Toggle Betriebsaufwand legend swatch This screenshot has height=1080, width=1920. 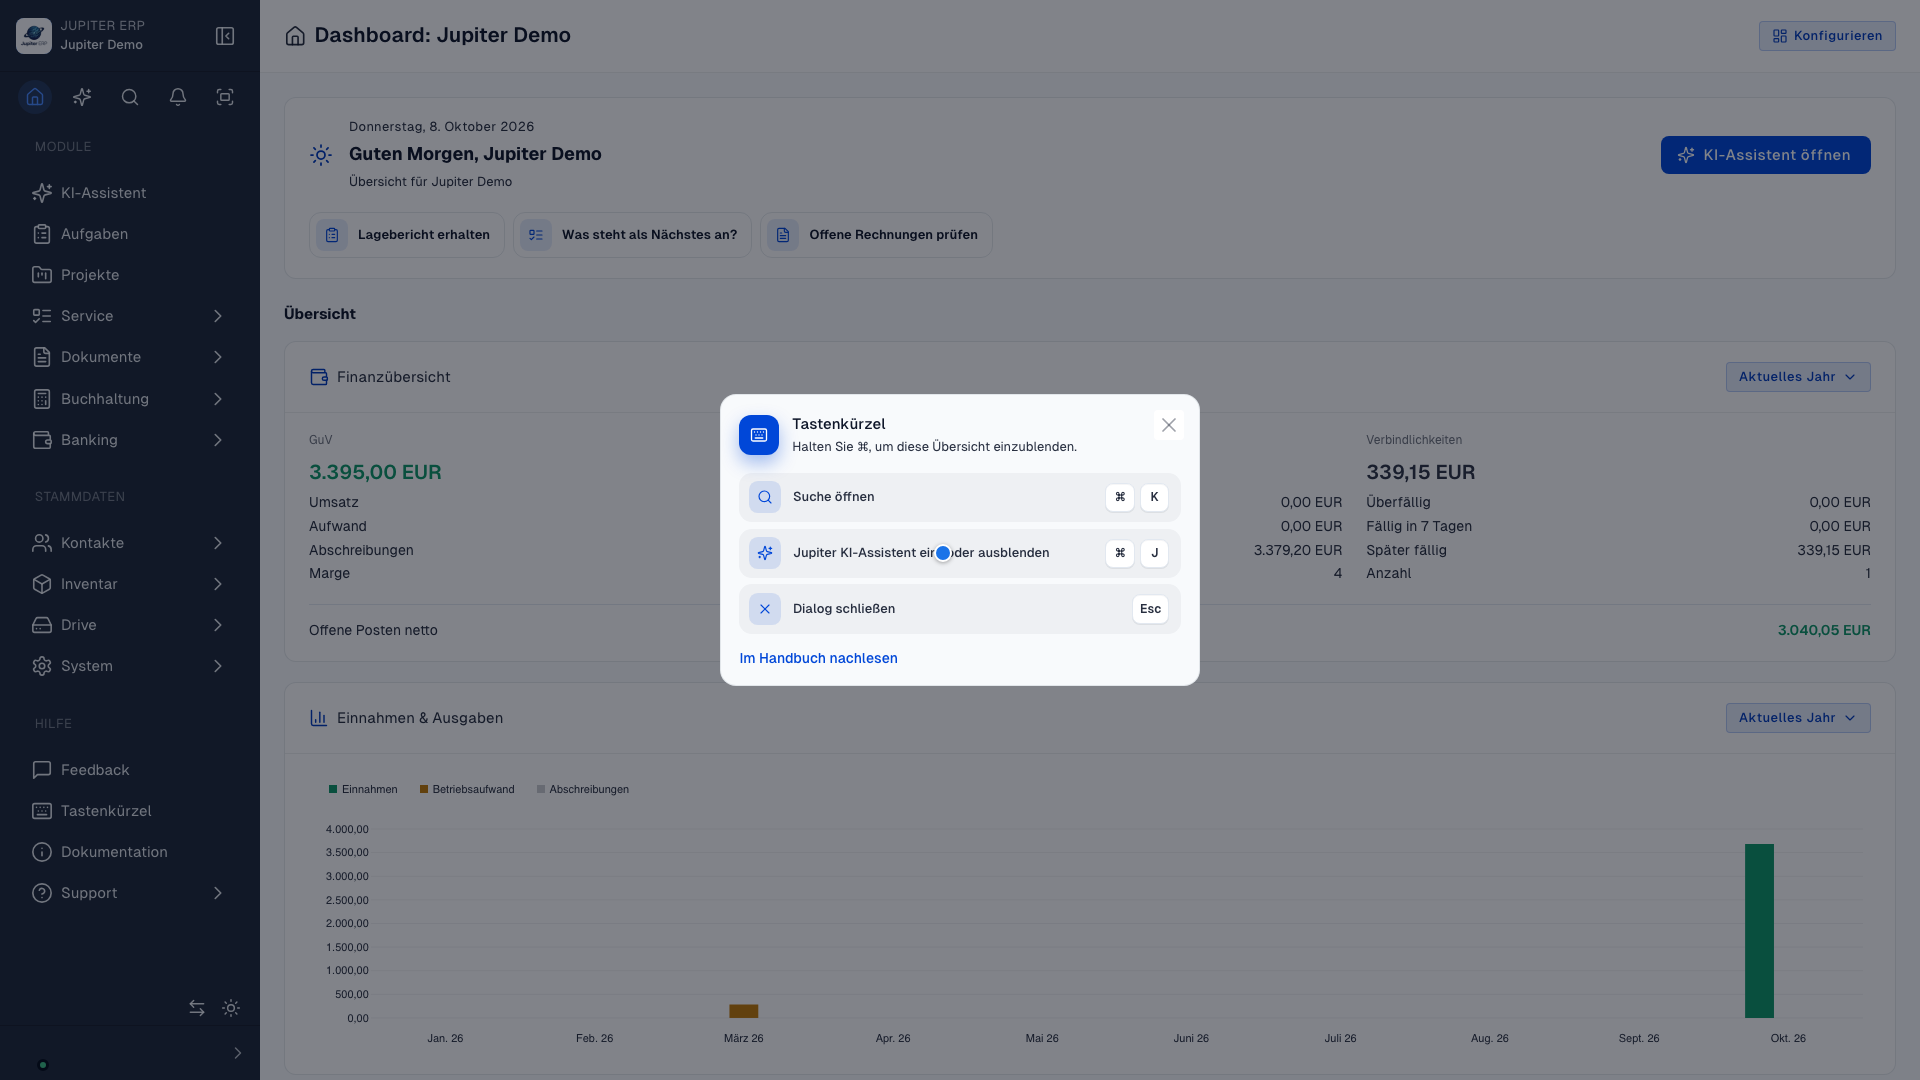(x=424, y=789)
